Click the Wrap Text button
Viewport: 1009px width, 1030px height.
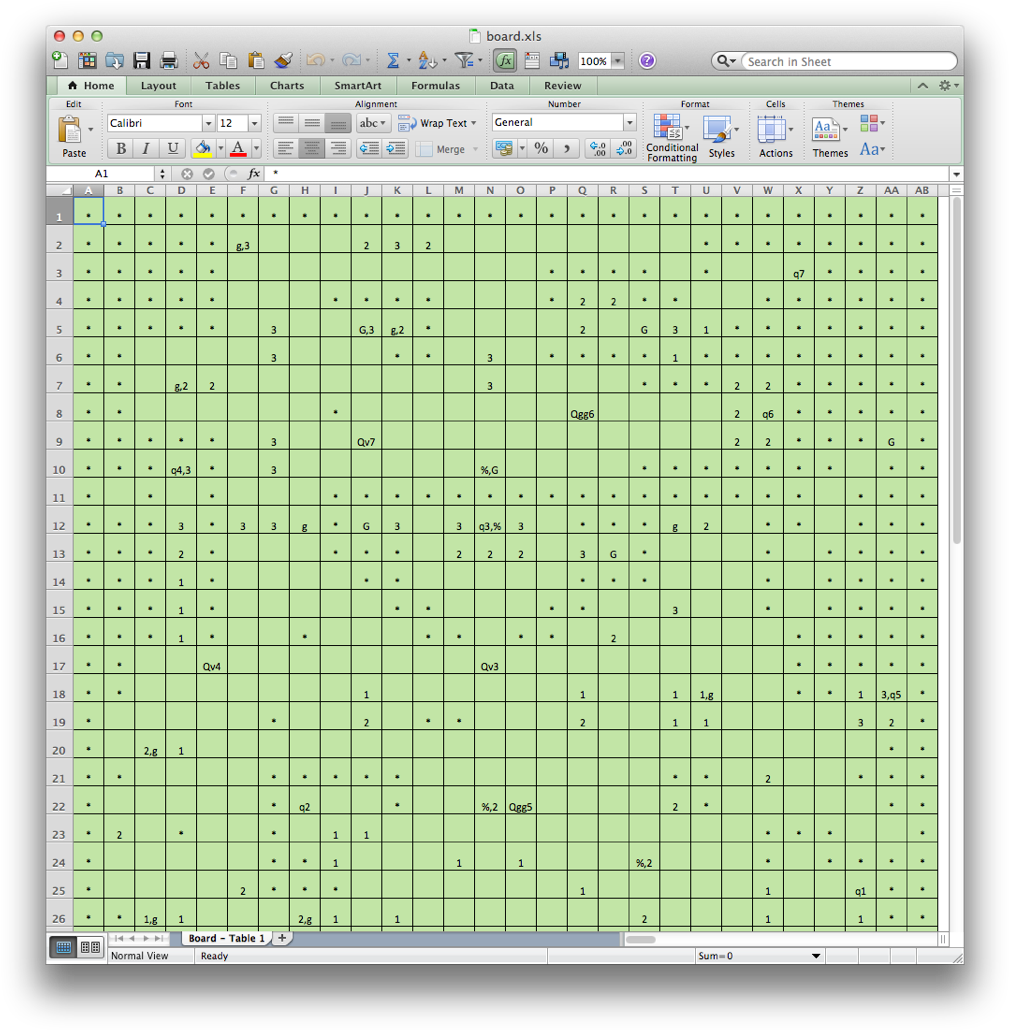pyautogui.click(x=437, y=123)
